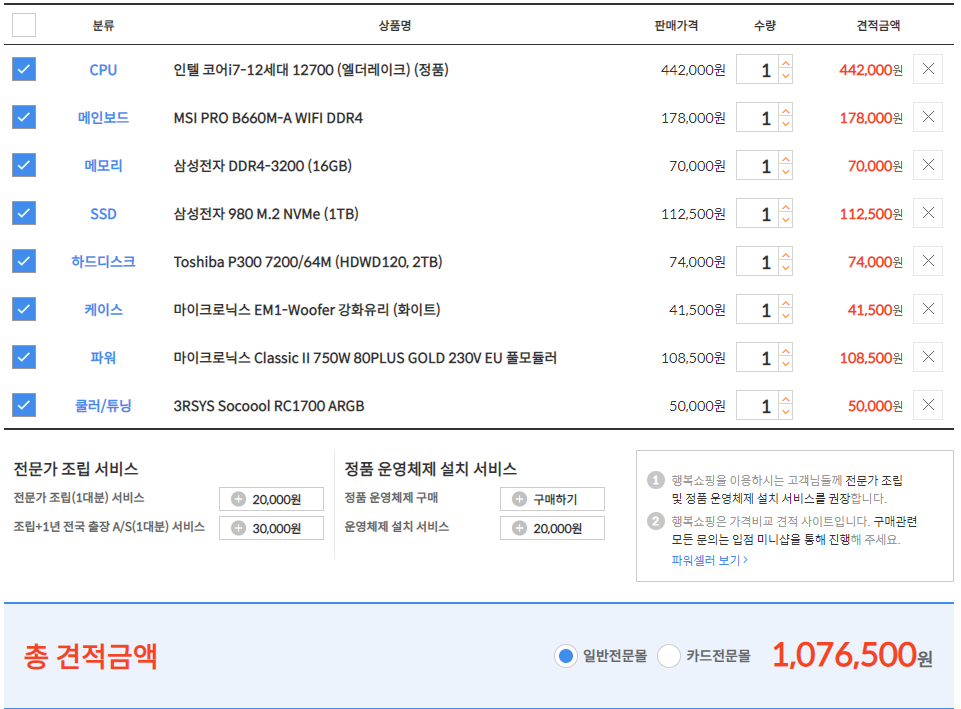The width and height of the screenshot is (961, 709).
Task: Open the 메인보드 category link
Action: coord(103,118)
